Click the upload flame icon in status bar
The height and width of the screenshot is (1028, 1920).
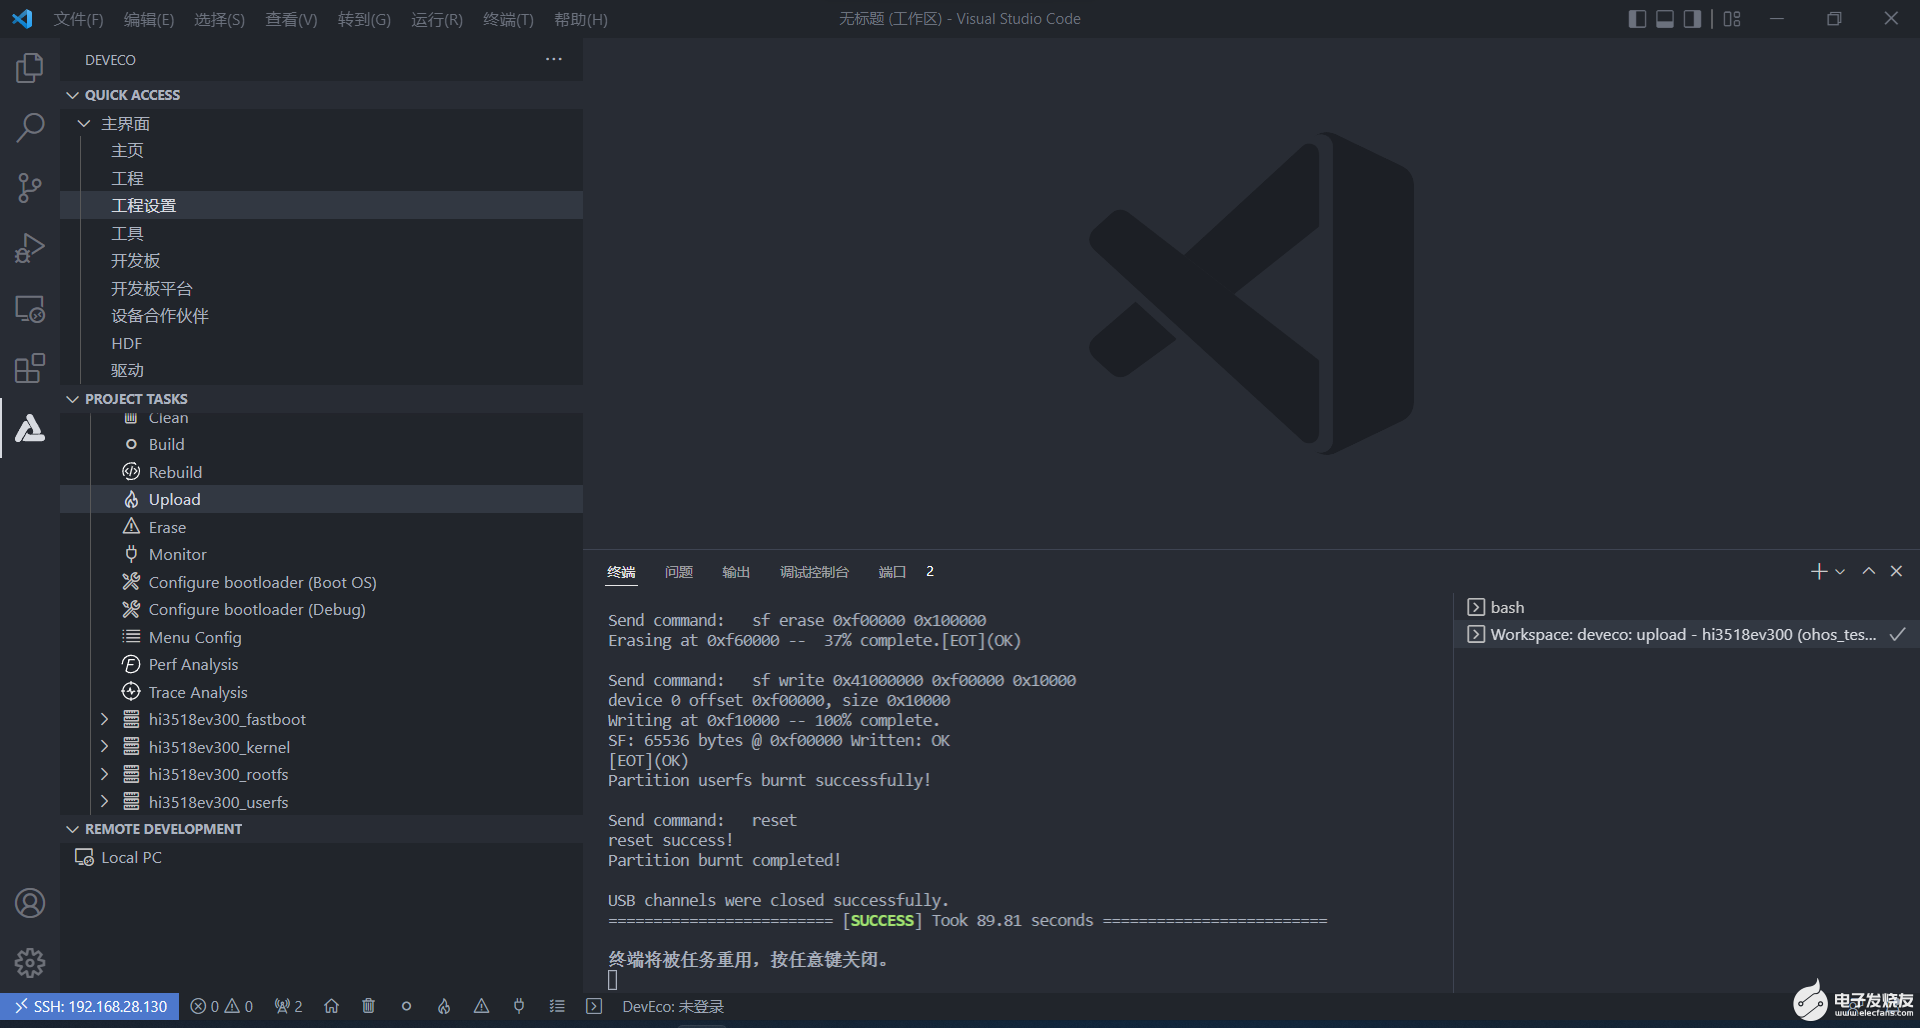point(444,1006)
